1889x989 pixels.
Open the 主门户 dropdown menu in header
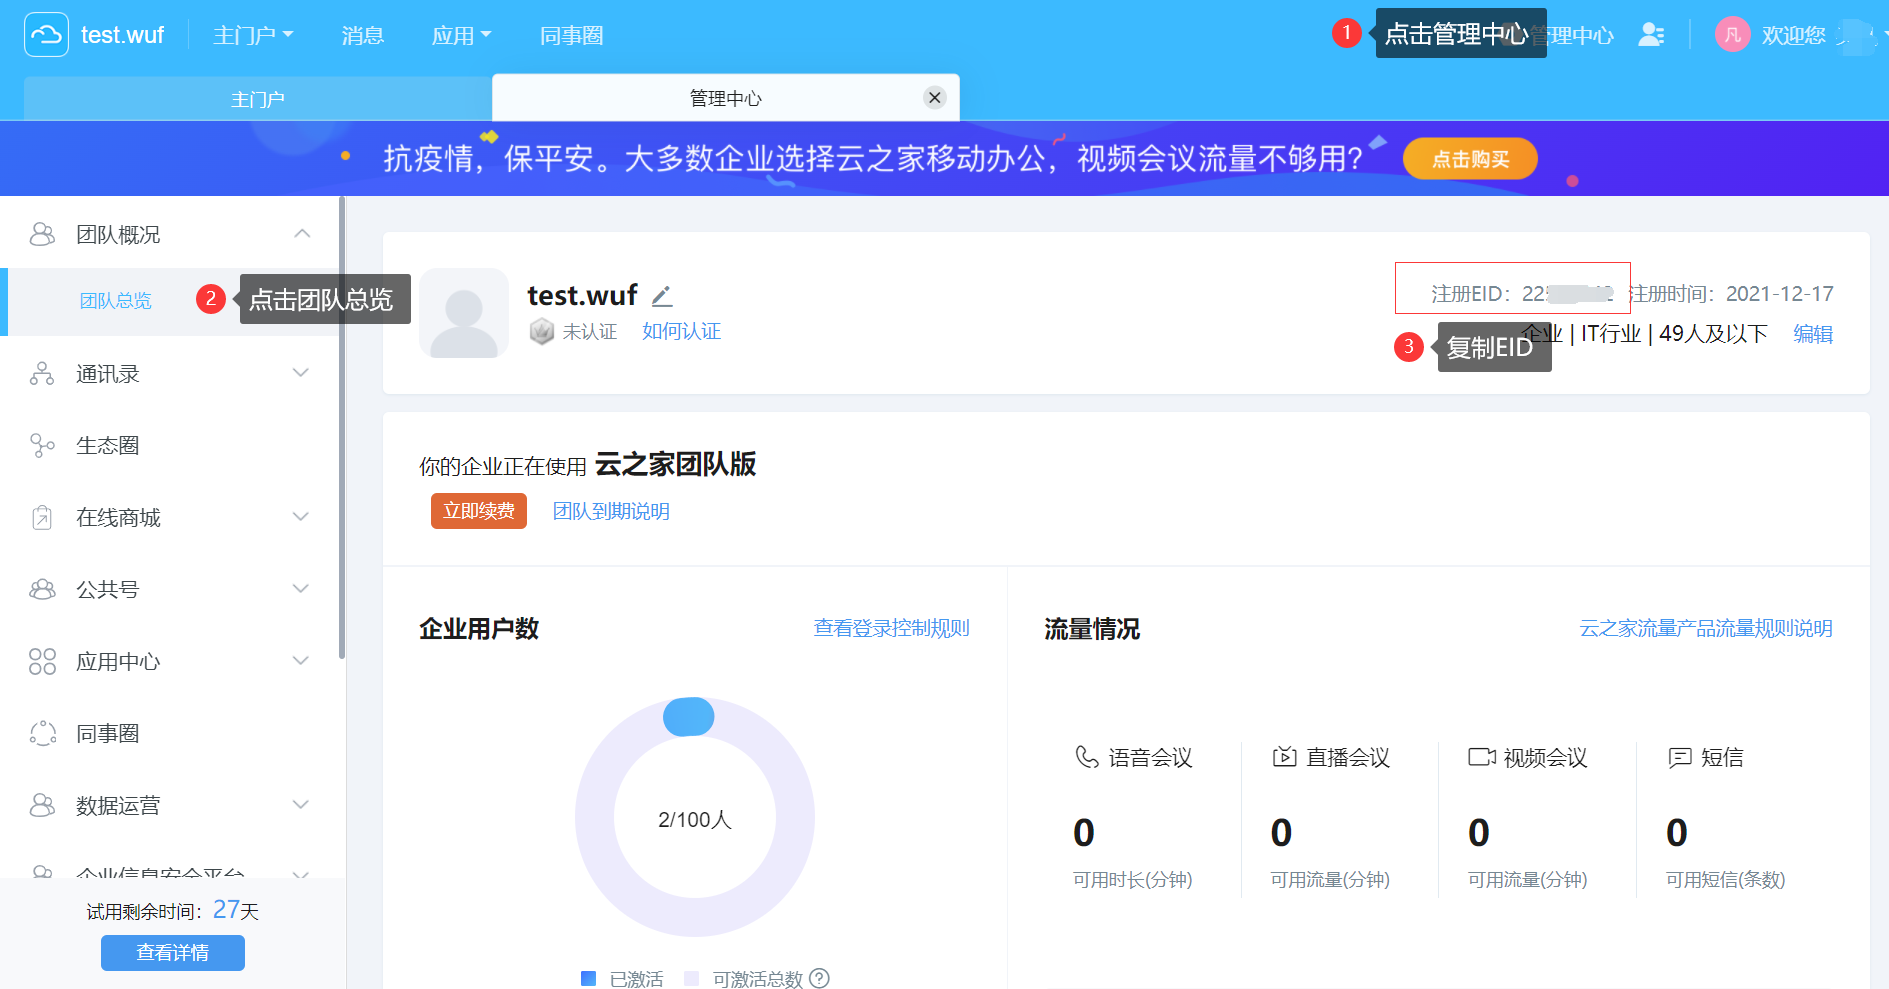253,35
